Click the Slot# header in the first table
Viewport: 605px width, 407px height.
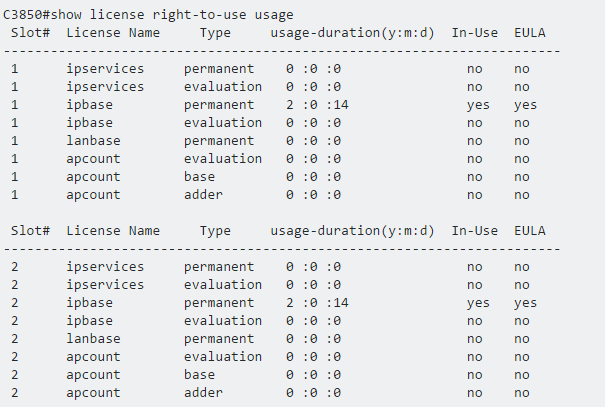[30, 33]
